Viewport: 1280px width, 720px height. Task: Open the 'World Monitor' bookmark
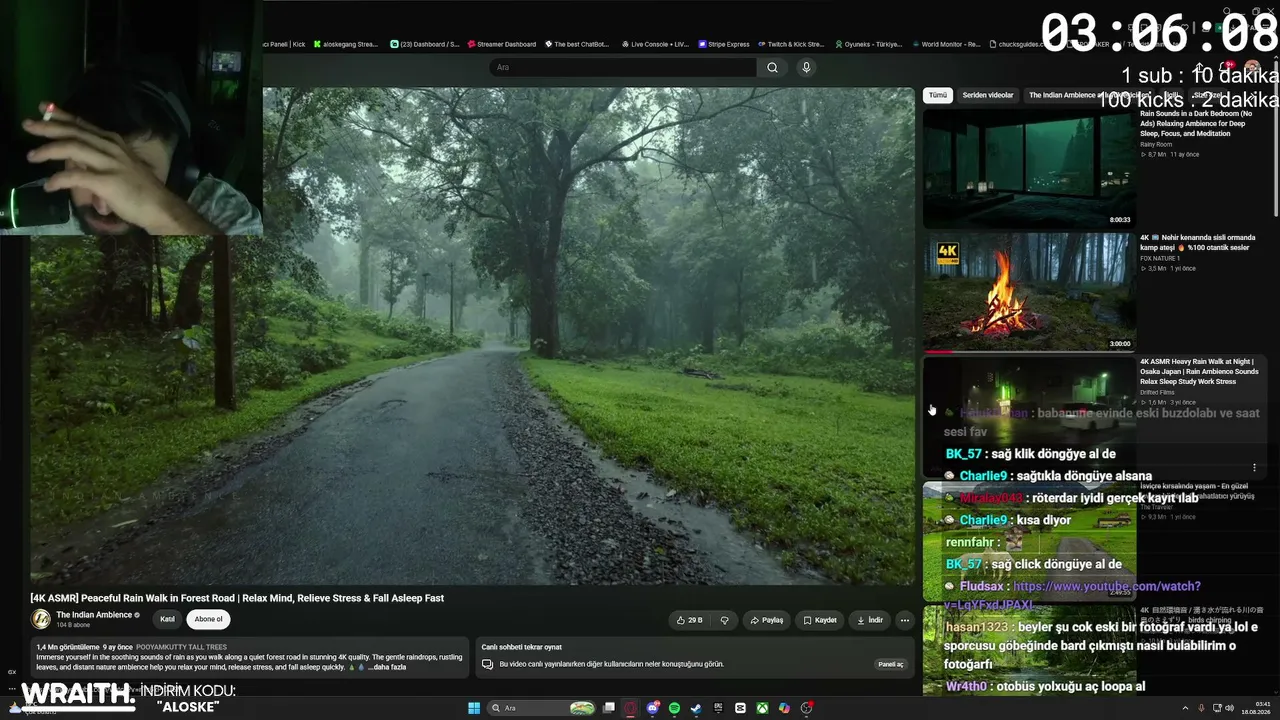(x=948, y=44)
